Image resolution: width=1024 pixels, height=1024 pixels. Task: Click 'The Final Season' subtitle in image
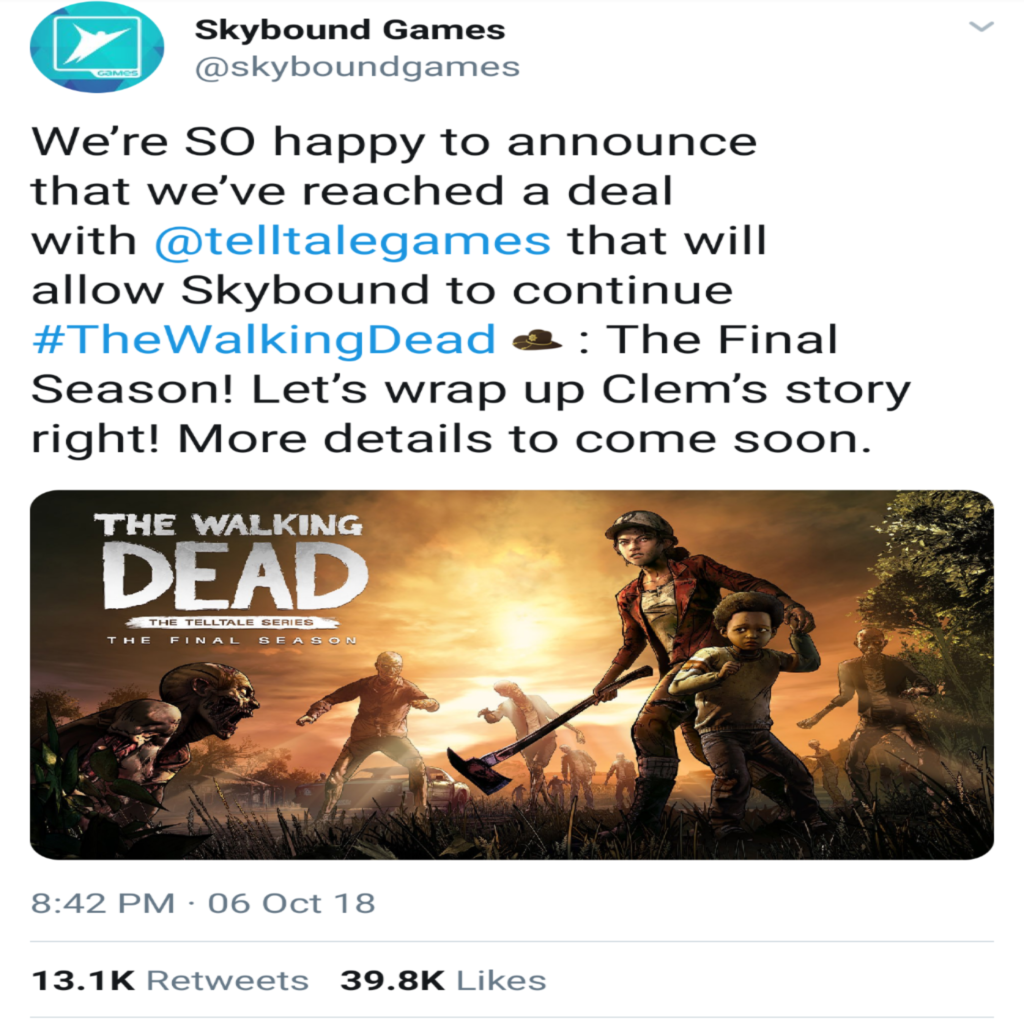232,640
